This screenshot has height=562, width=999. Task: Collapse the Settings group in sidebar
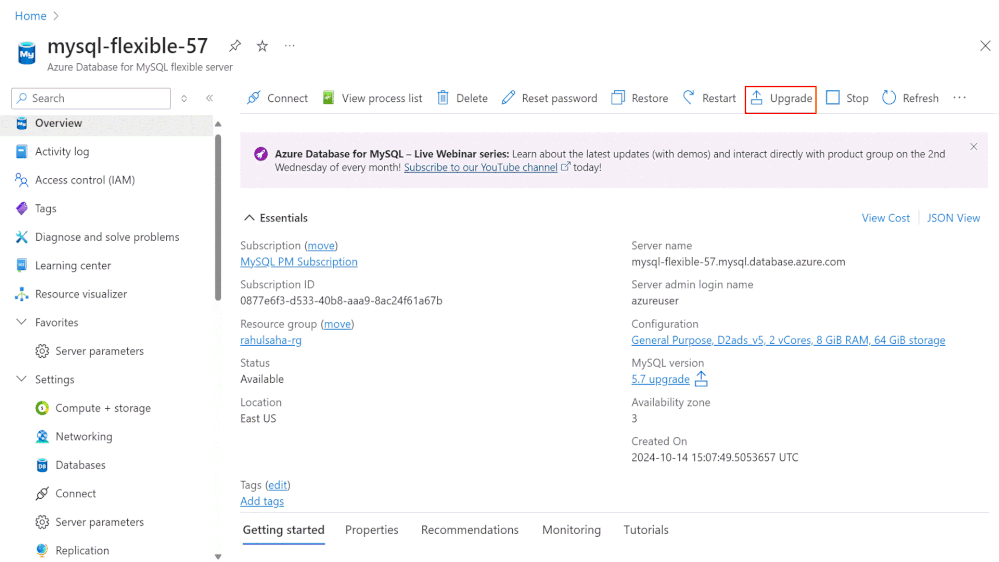pyautogui.click(x=22, y=380)
